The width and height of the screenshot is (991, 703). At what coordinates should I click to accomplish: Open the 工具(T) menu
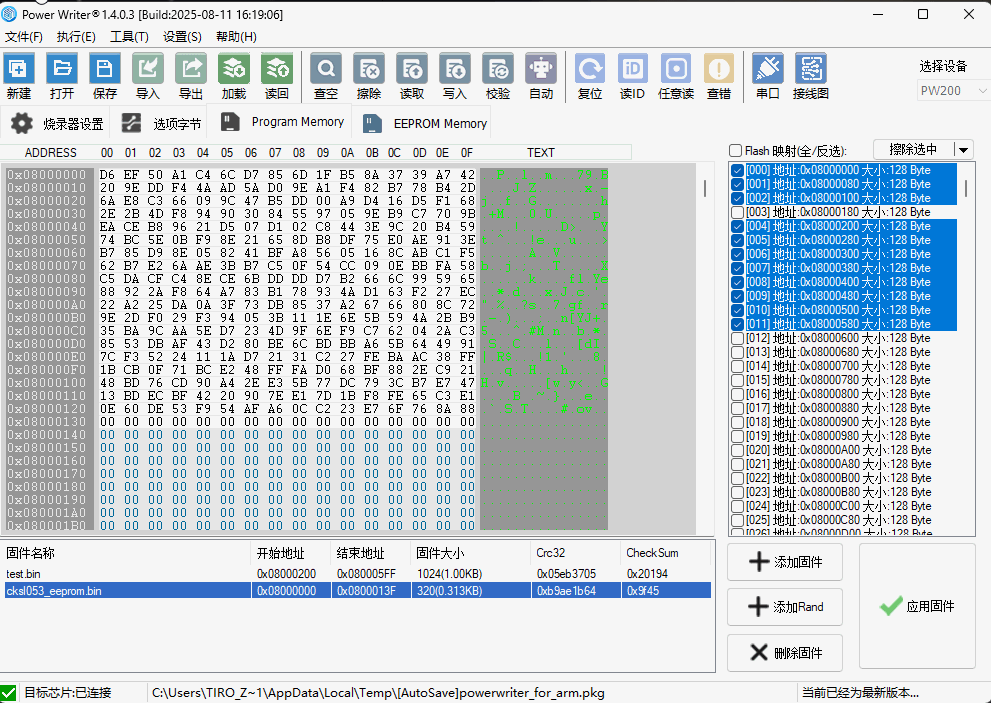point(129,37)
